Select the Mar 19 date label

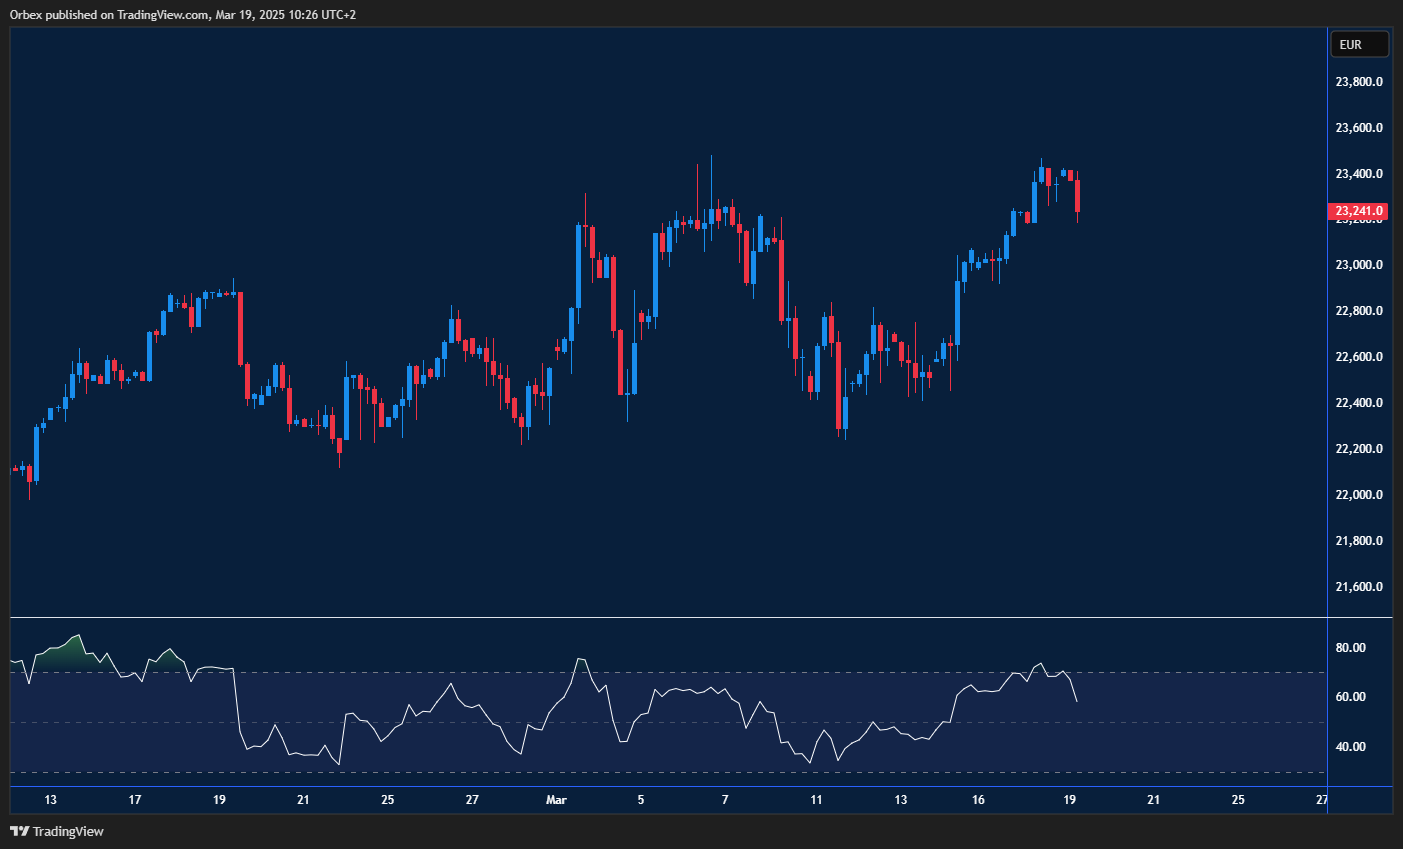click(x=1068, y=800)
